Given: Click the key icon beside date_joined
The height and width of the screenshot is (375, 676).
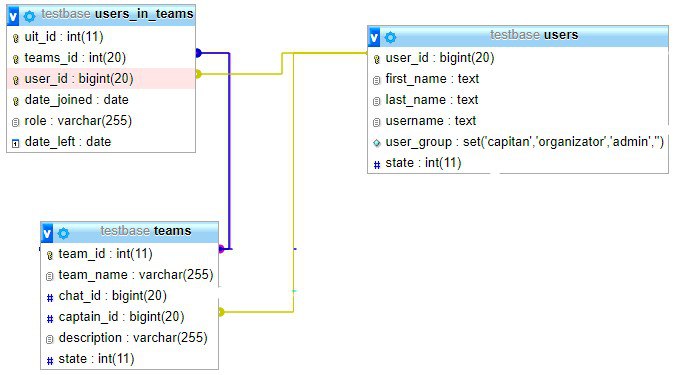Looking at the screenshot, I should tap(16, 101).
